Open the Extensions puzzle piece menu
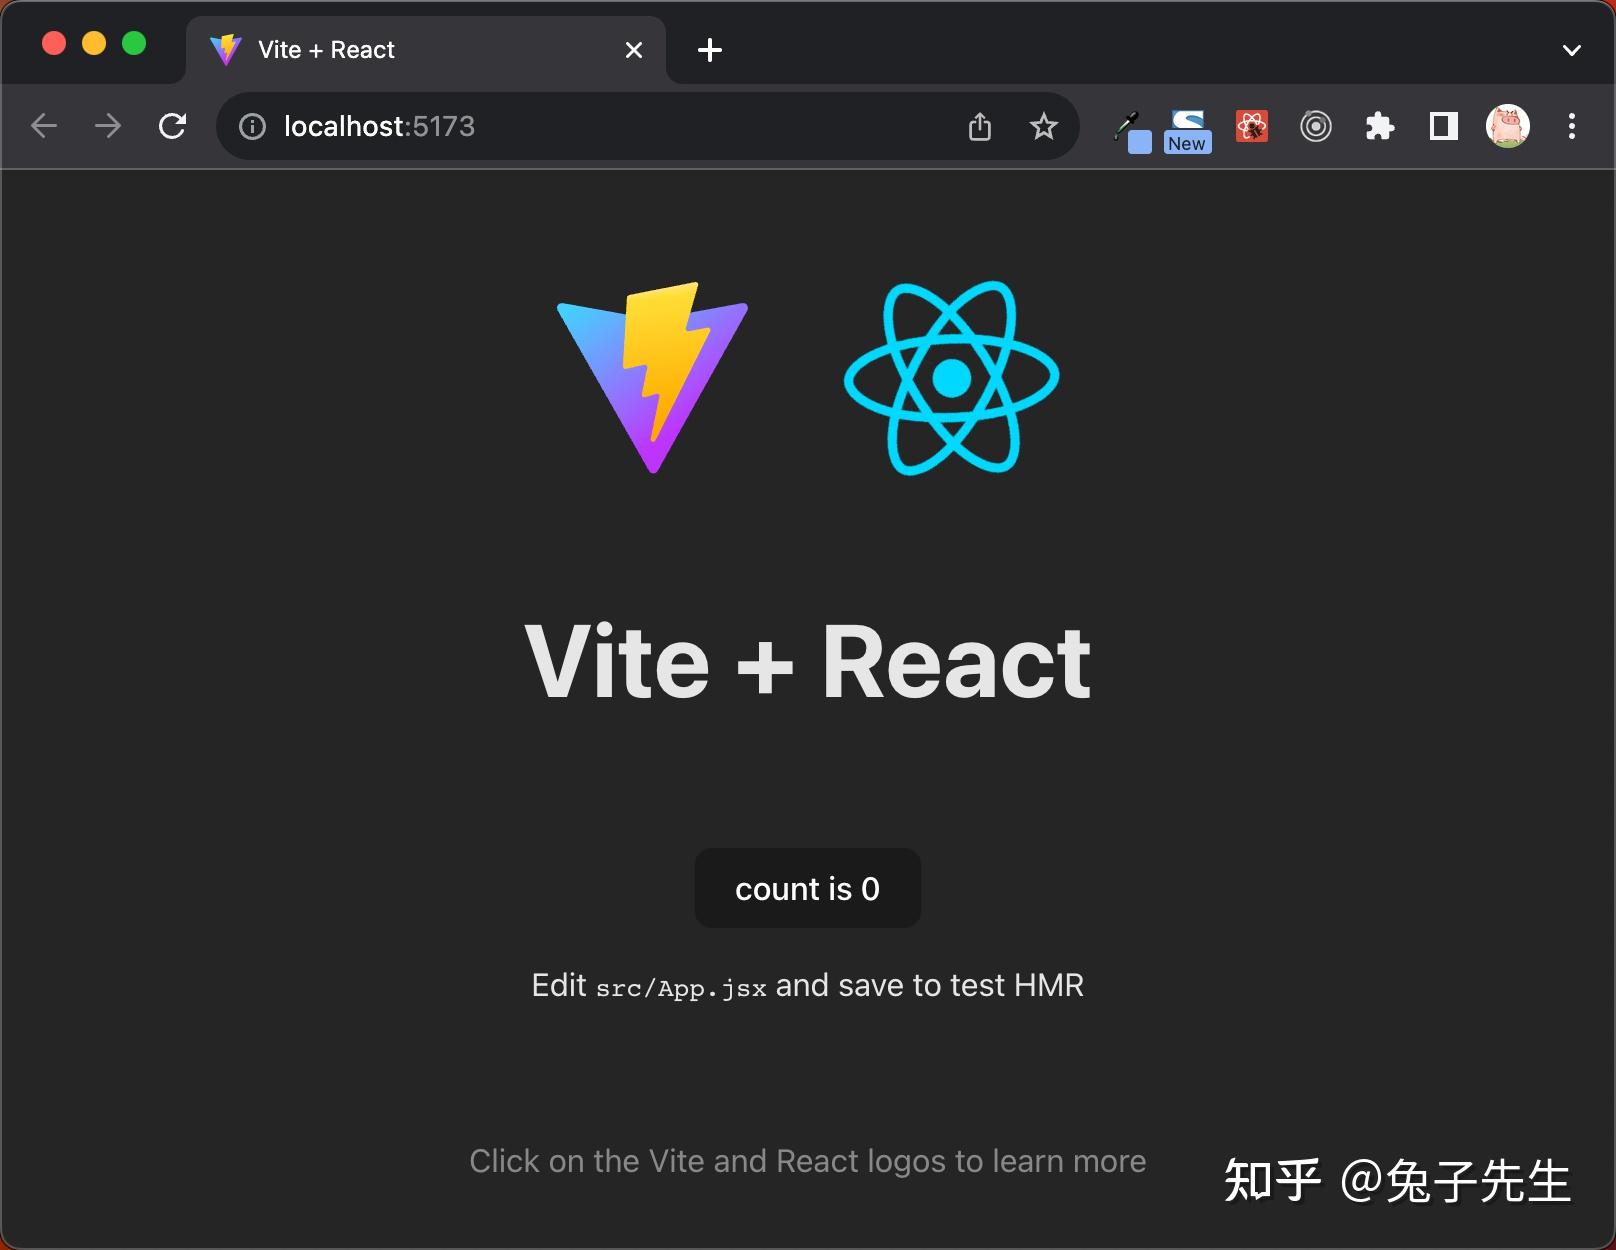 click(1380, 126)
